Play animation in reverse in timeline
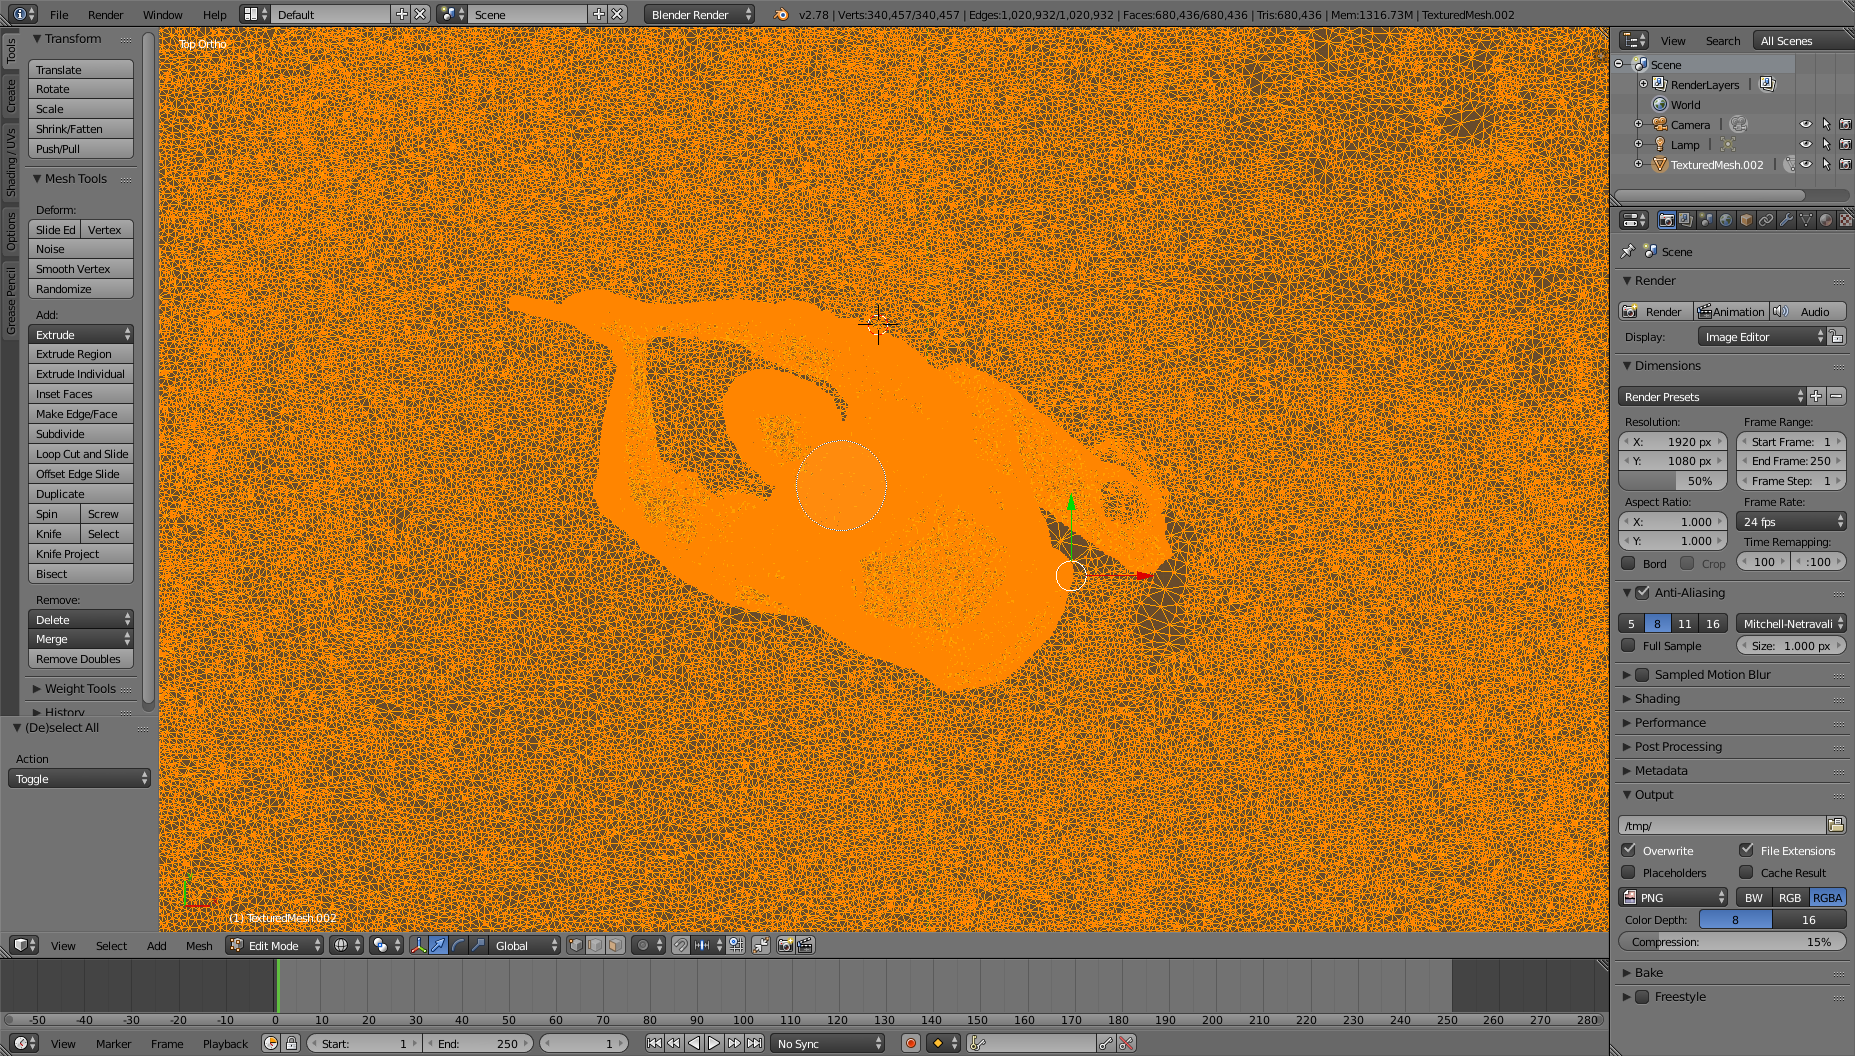Viewport: 1855px width, 1056px height. pyautogui.click(x=694, y=1043)
